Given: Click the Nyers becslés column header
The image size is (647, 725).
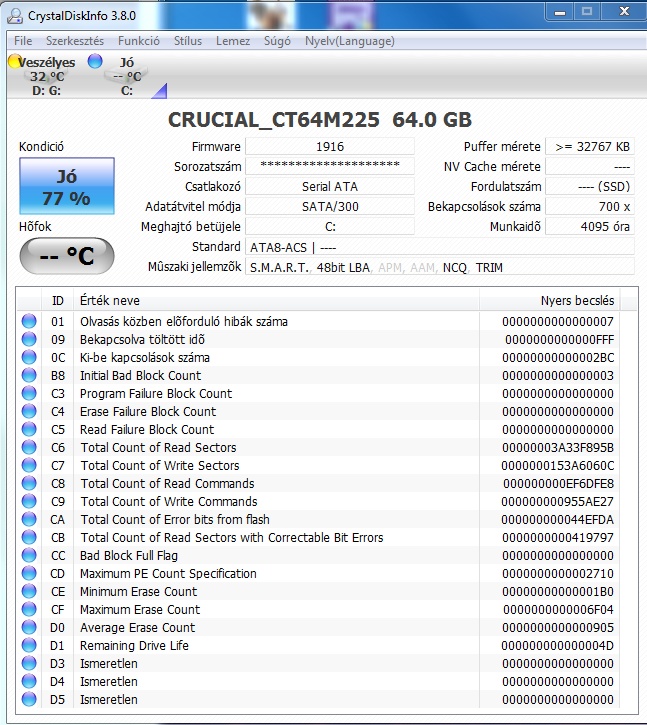Looking at the screenshot, I should pos(550,301).
